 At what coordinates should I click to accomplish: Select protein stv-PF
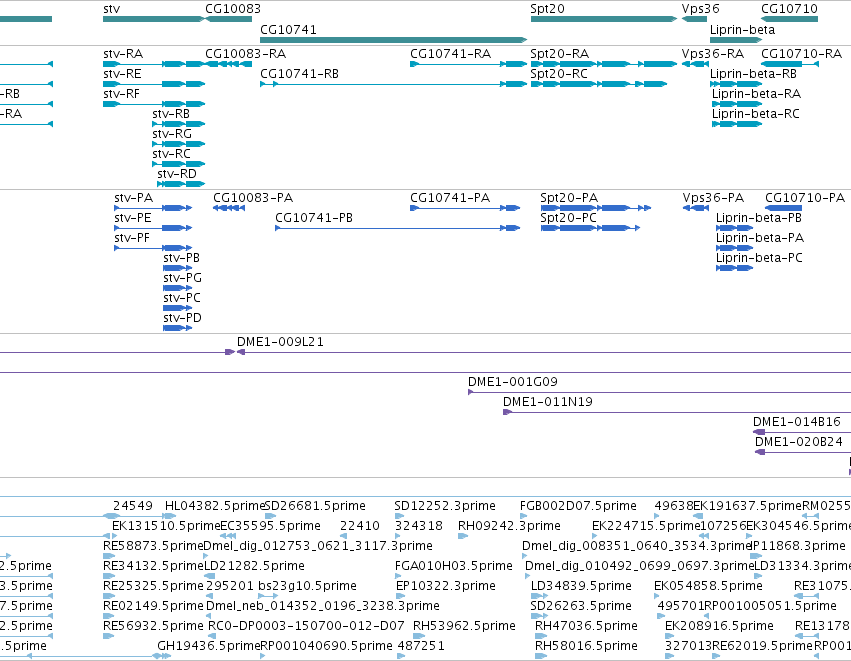(153, 248)
